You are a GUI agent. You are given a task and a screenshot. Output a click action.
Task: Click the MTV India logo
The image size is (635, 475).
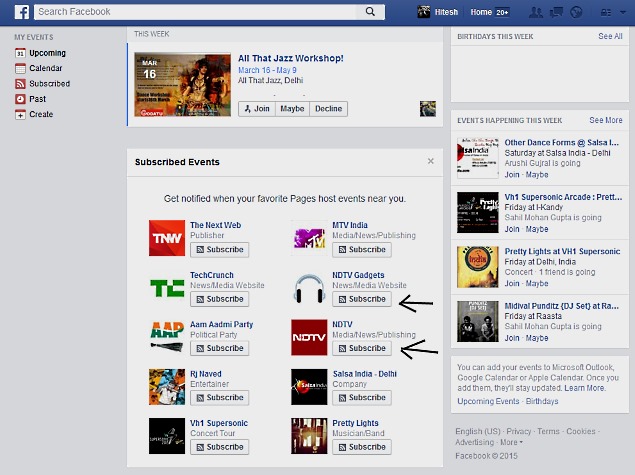(309, 238)
